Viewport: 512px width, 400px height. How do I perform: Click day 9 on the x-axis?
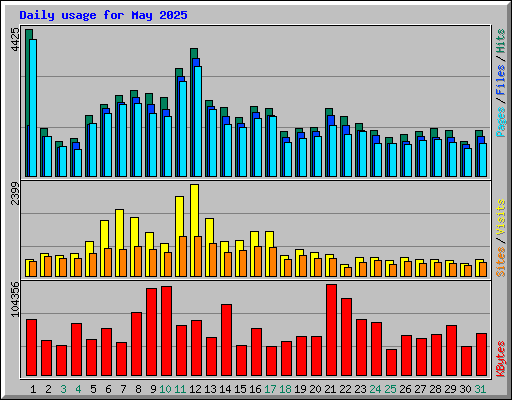153,389
